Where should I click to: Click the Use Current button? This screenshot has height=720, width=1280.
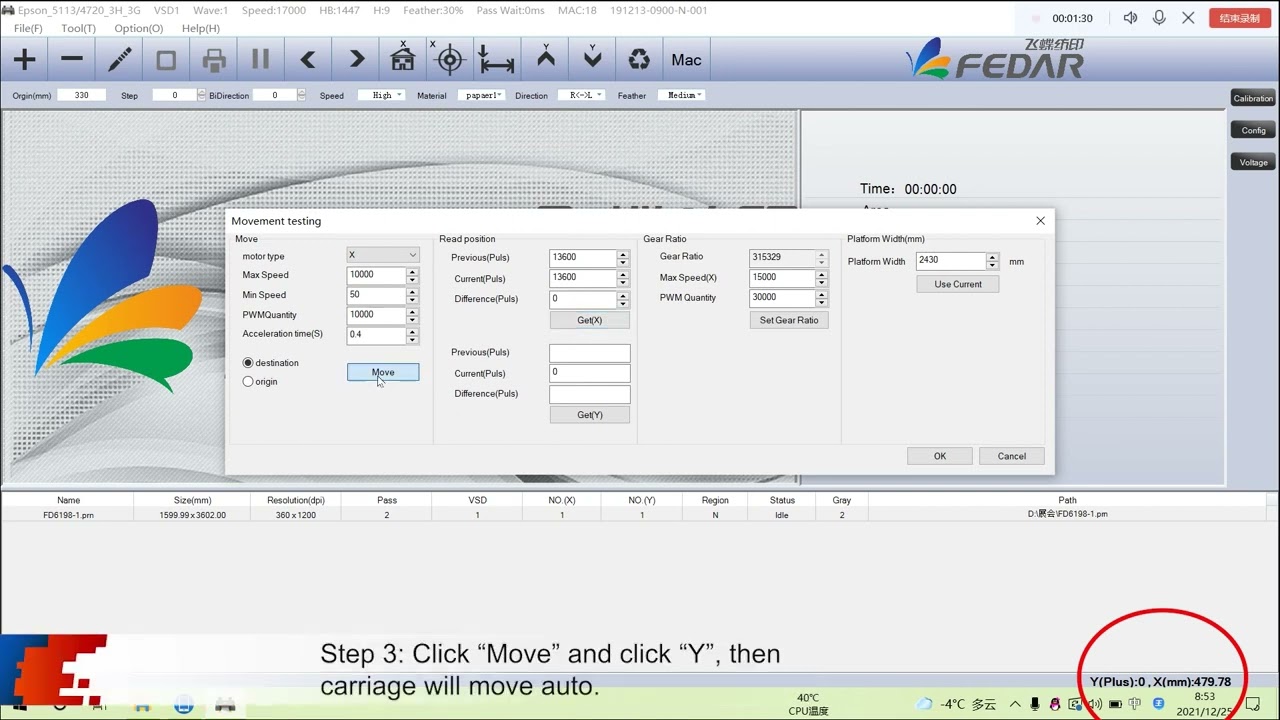point(958,284)
